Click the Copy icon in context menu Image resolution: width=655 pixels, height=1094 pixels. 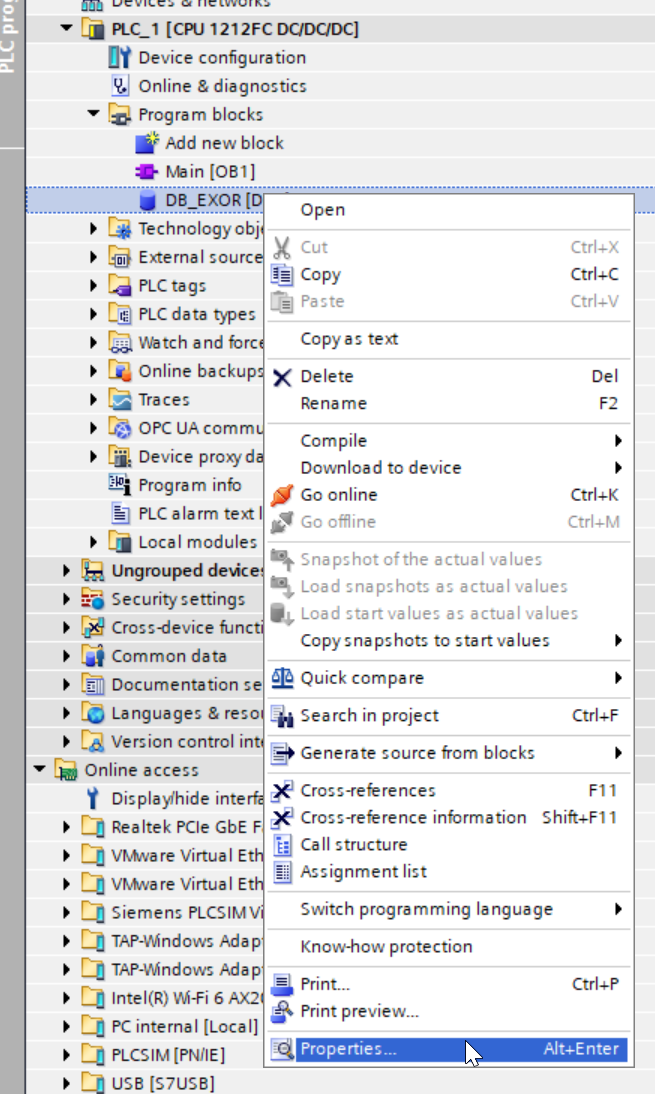(x=282, y=274)
